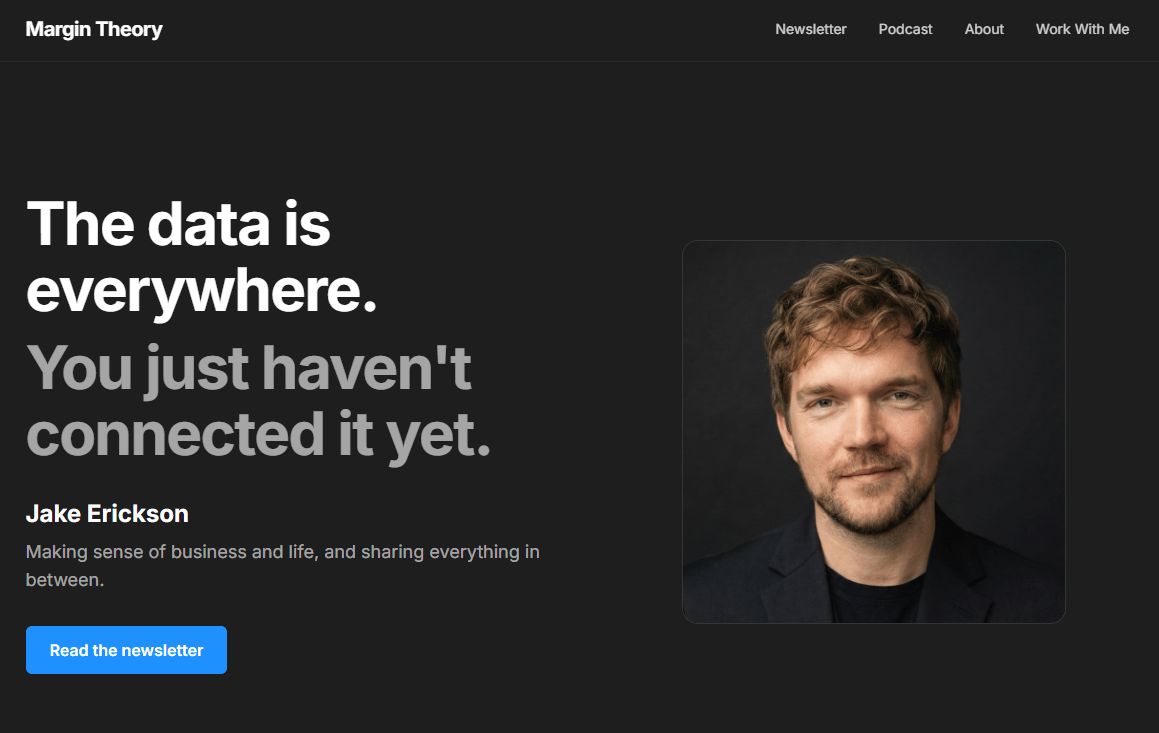Viewport: 1159px width, 733px height.
Task: Click the Margin Theory site logo
Action: click(x=94, y=30)
